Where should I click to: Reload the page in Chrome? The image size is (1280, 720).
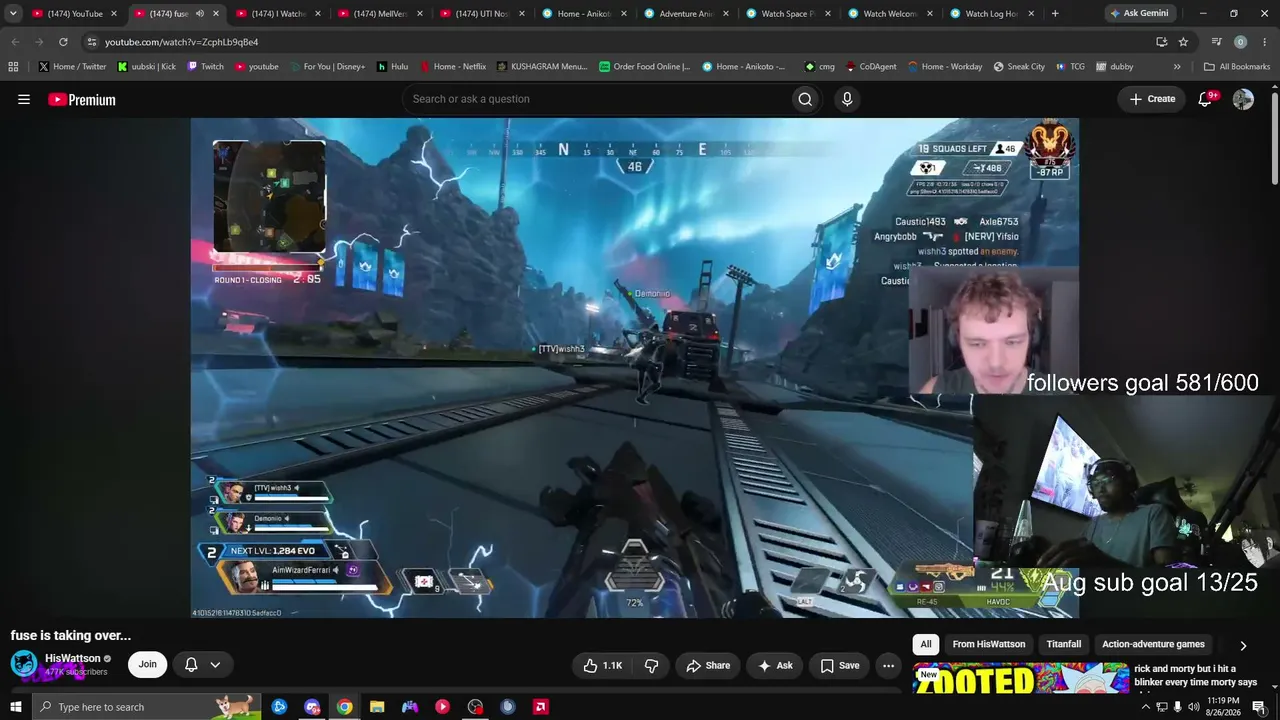(63, 42)
